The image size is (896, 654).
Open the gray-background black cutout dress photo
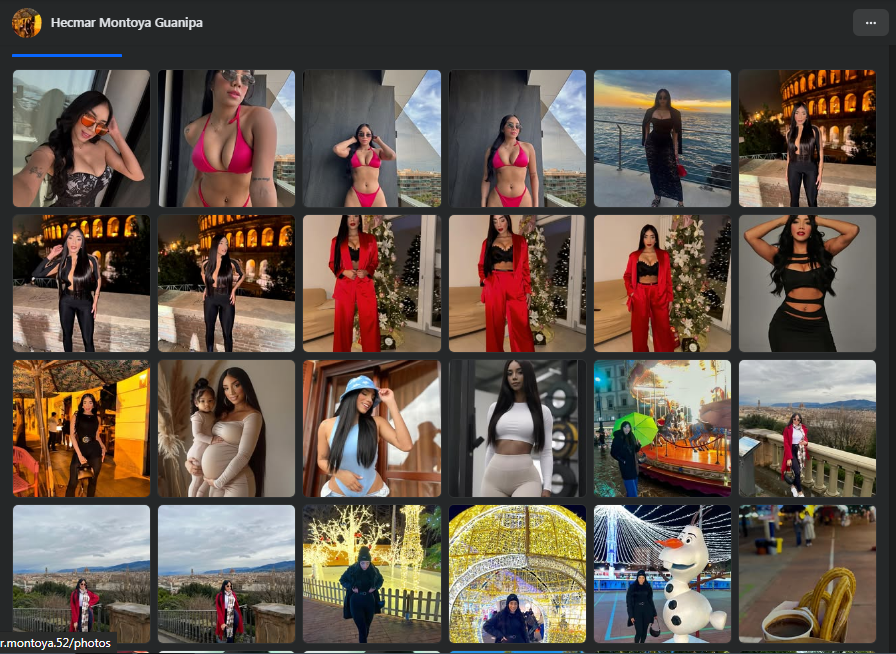tap(807, 283)
